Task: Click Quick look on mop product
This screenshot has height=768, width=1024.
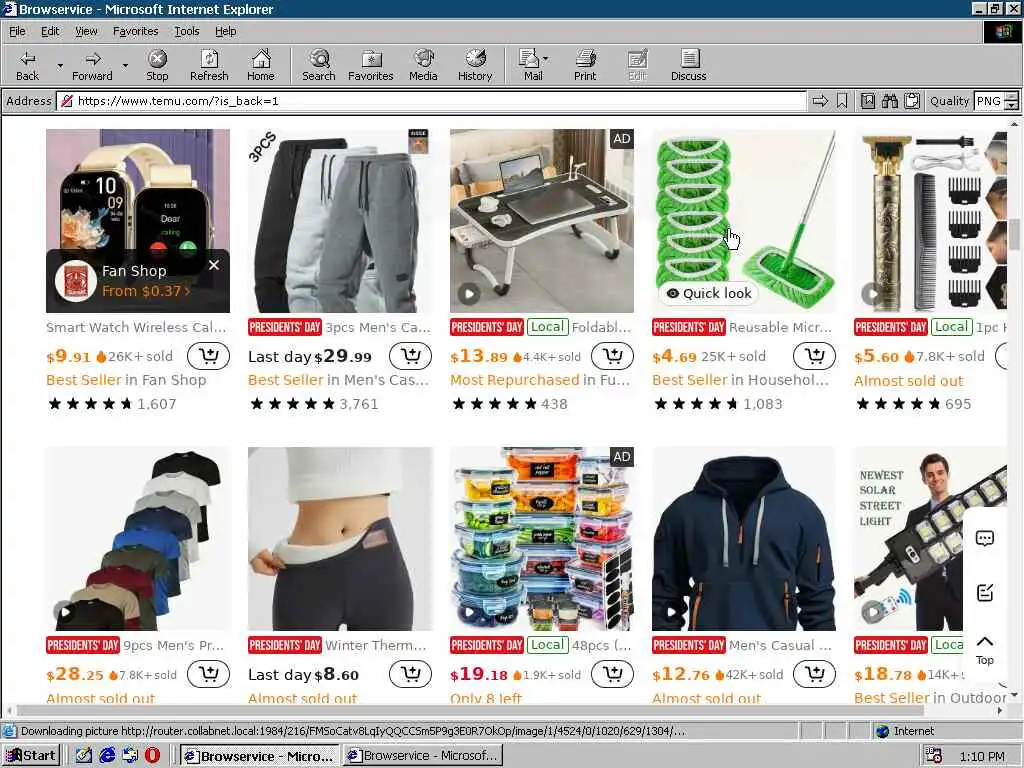Action: click(x=709, y=293)
